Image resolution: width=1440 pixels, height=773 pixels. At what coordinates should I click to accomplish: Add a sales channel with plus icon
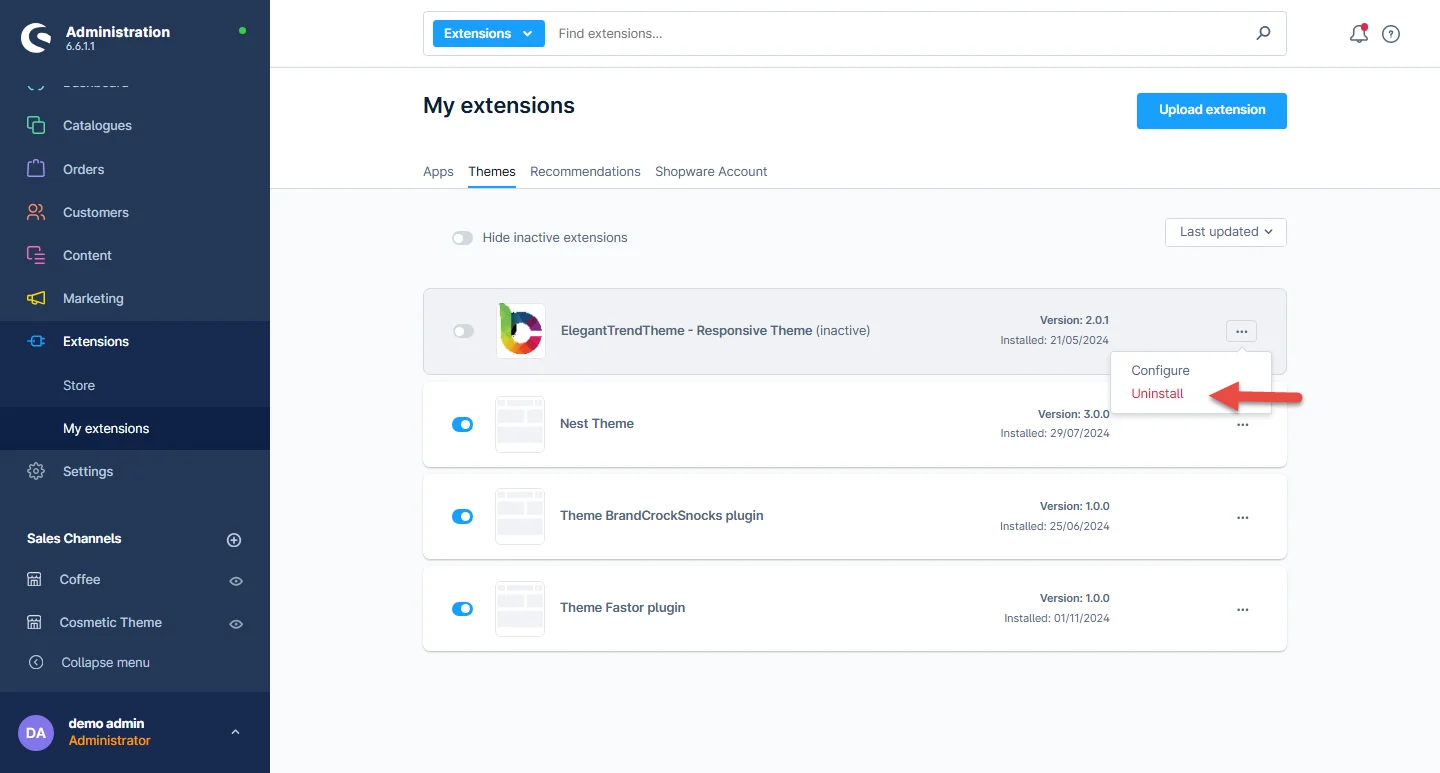tap(234, 540)
